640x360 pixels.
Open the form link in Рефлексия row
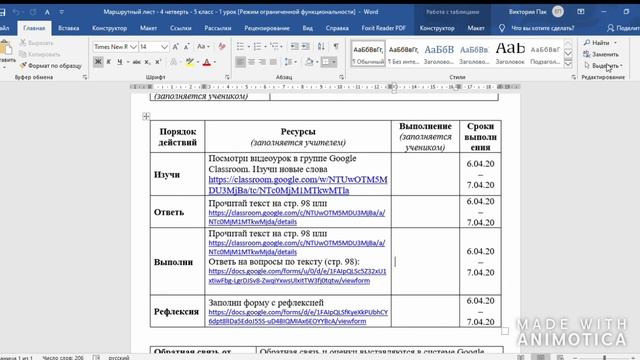[x=298, y=317]
